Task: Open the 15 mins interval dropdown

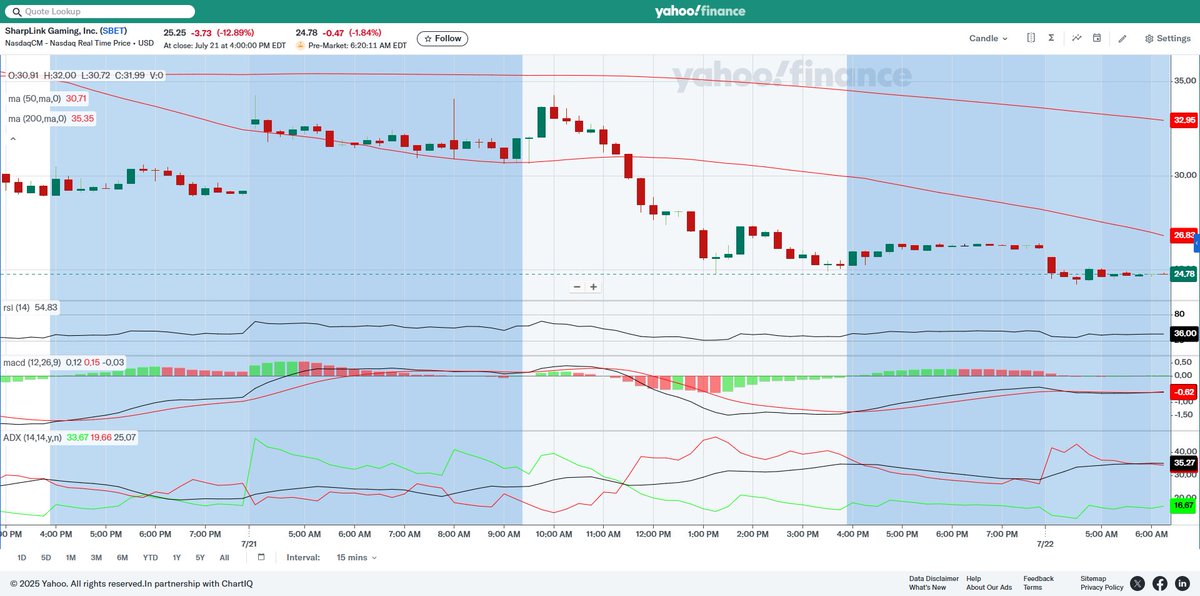Action: click(x=359, y=557)
